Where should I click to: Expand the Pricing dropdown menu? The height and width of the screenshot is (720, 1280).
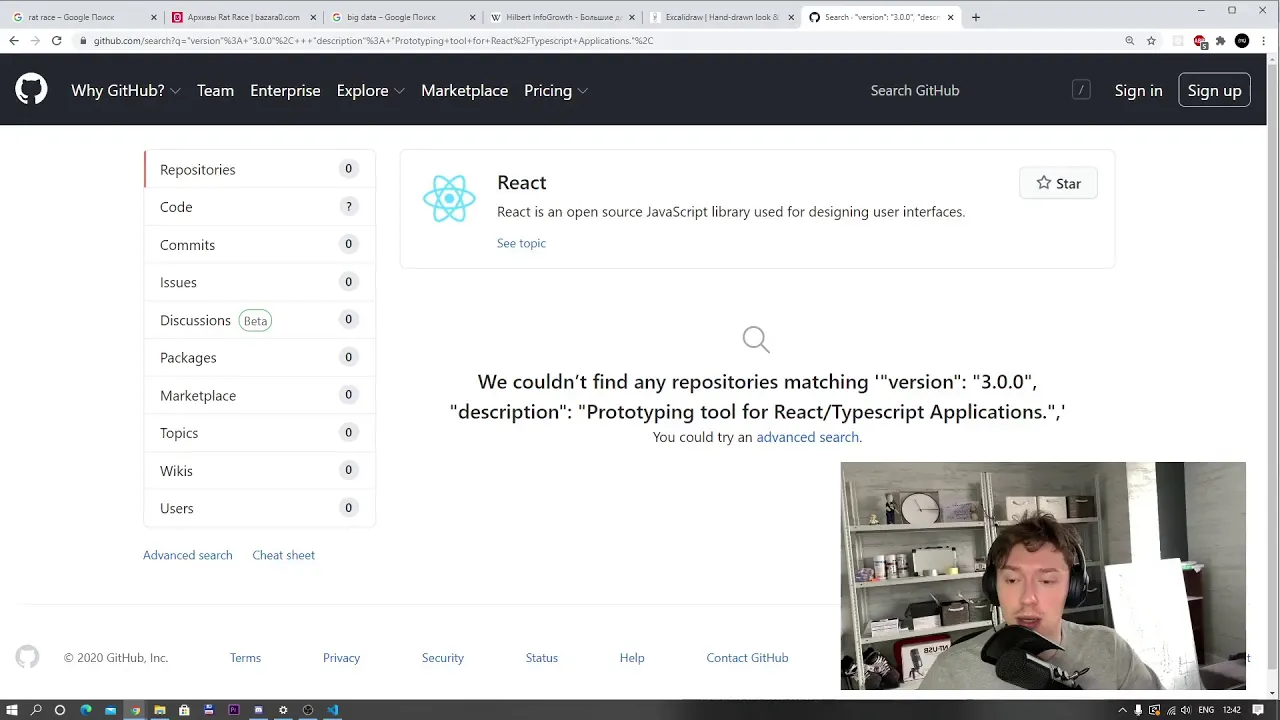pyautogui.click(x=556, y=90)
